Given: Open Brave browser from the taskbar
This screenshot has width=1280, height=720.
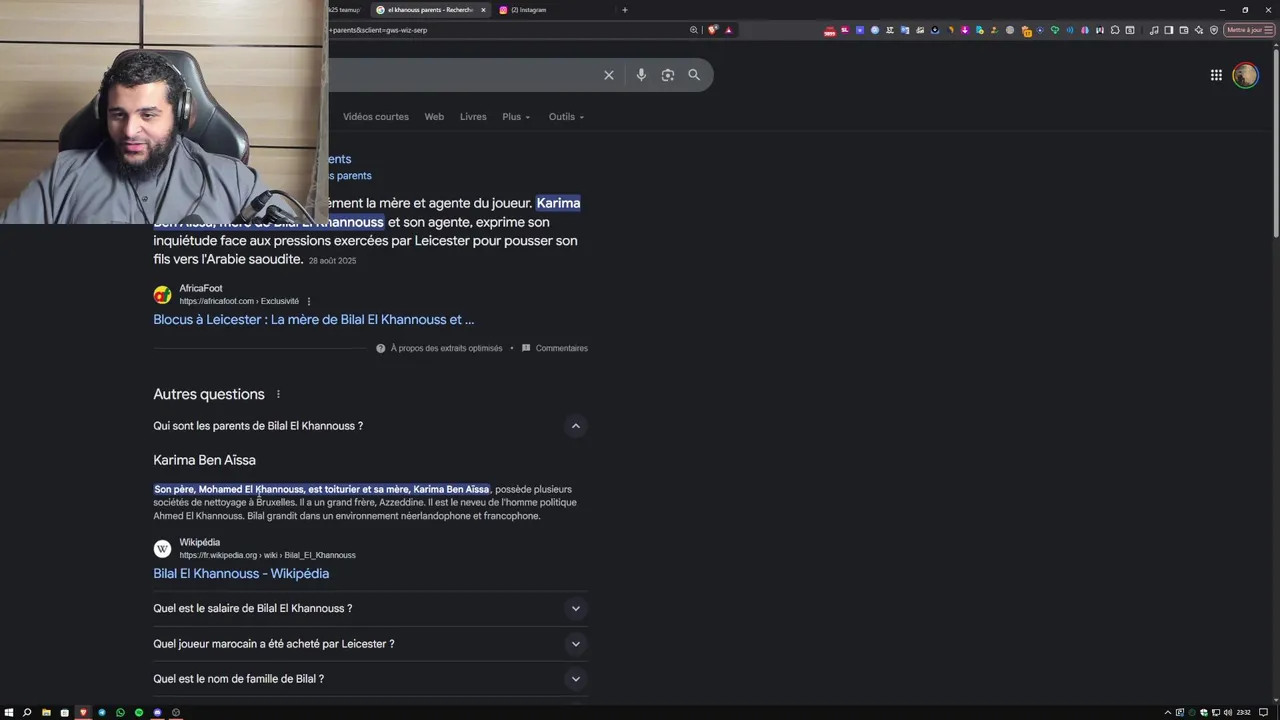Looking at the screenshot, I should [83, 712].
